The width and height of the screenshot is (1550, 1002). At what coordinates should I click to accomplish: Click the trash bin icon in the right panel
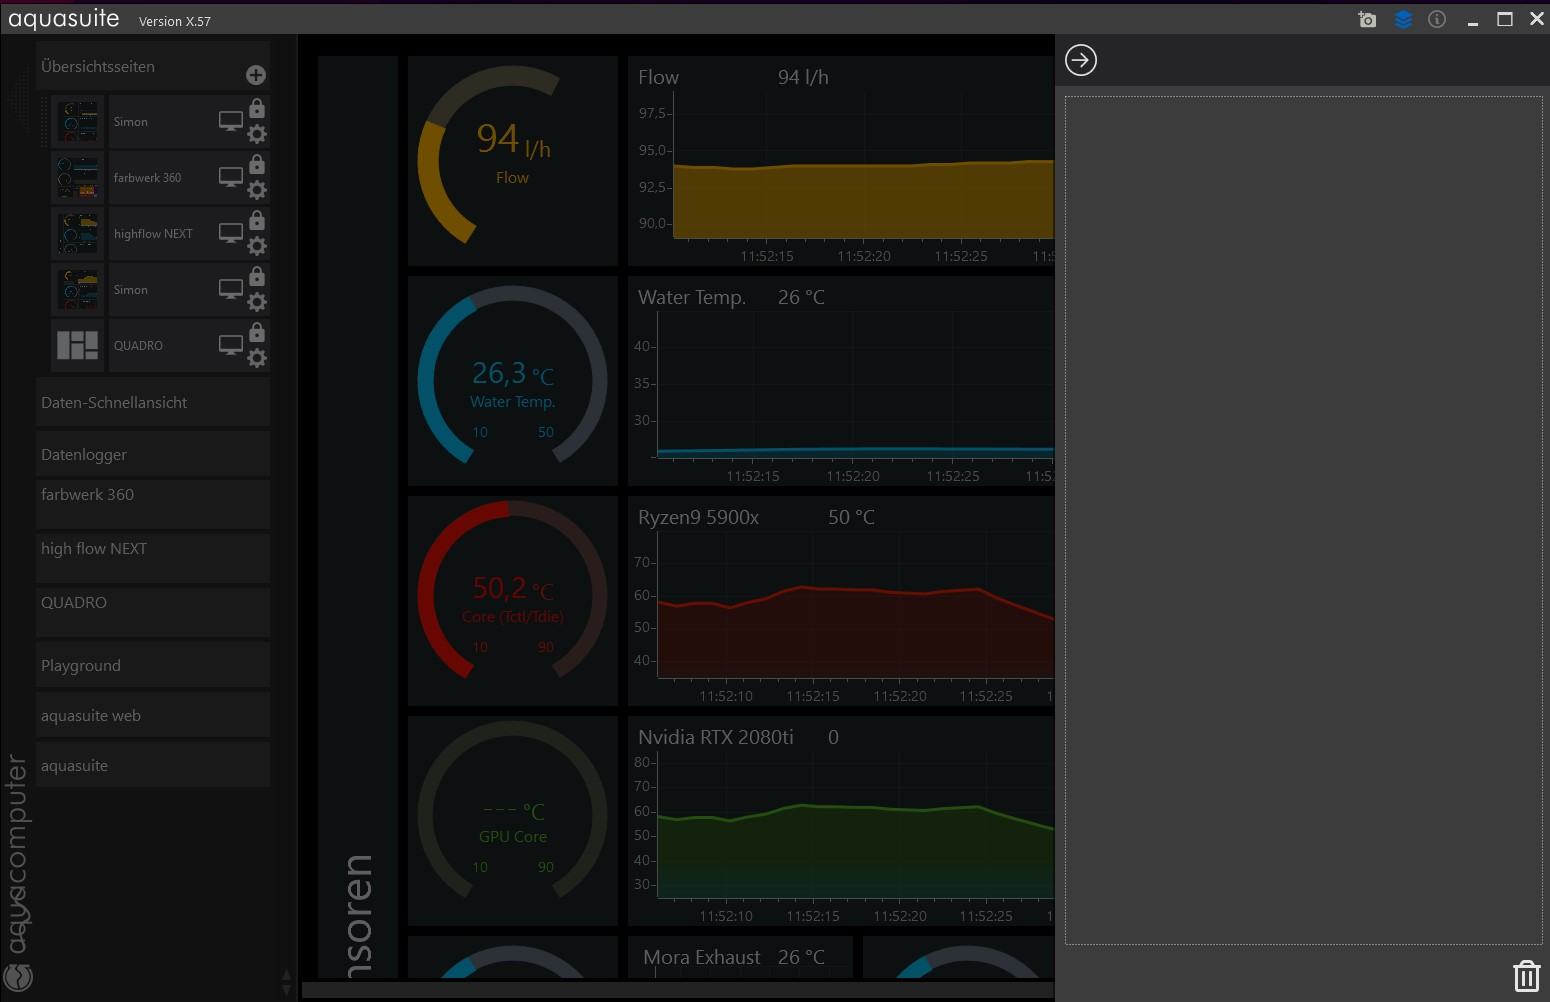(1526, 976)
